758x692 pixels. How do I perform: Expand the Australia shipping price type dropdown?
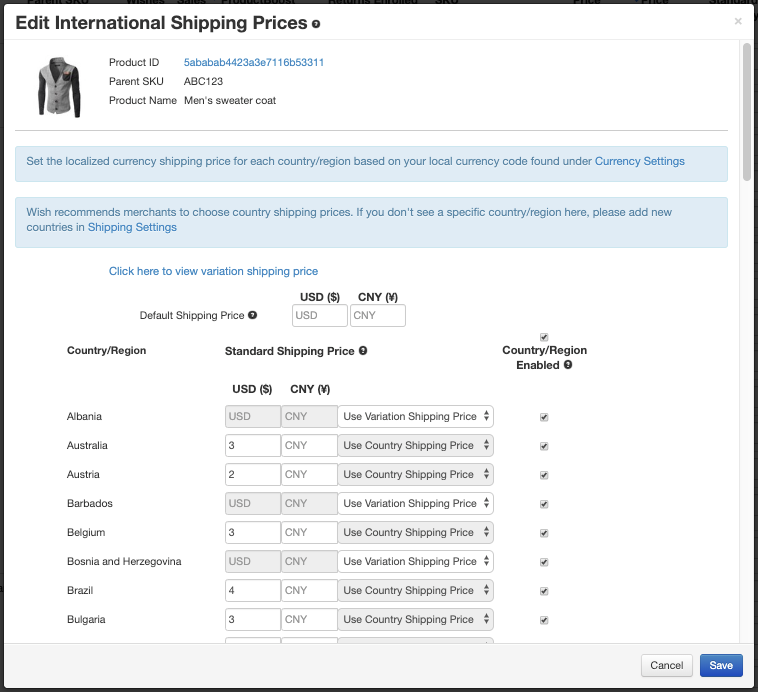point(415,446)
